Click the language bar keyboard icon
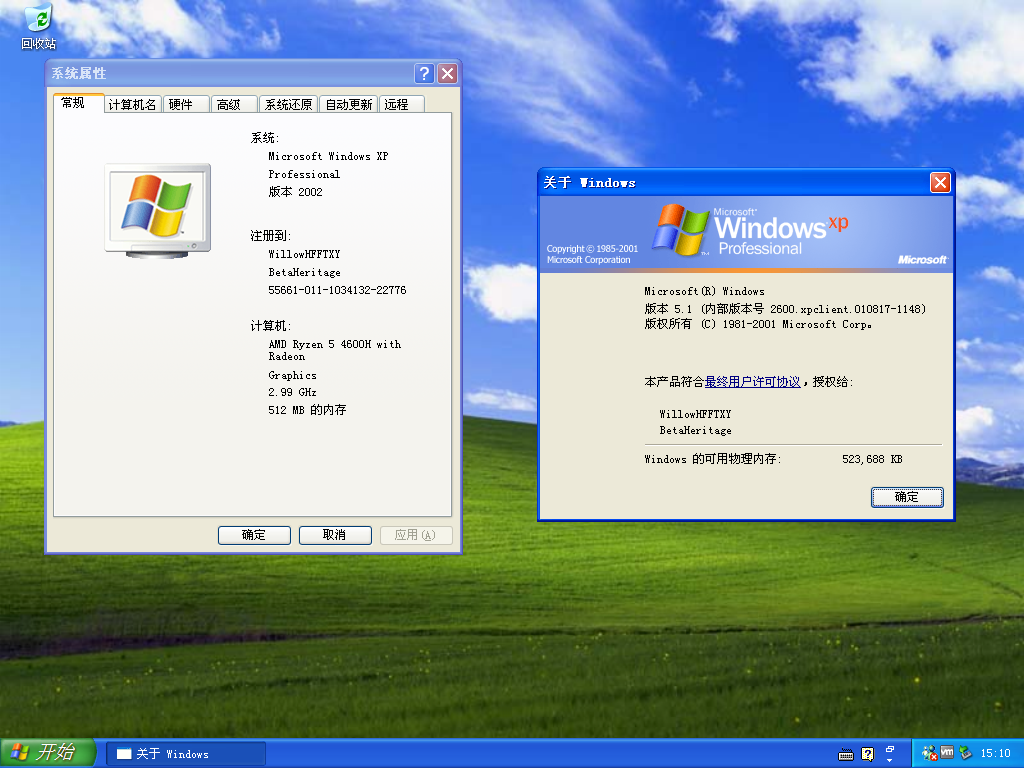Screen dimensions: 1024x768 point(846,754)
